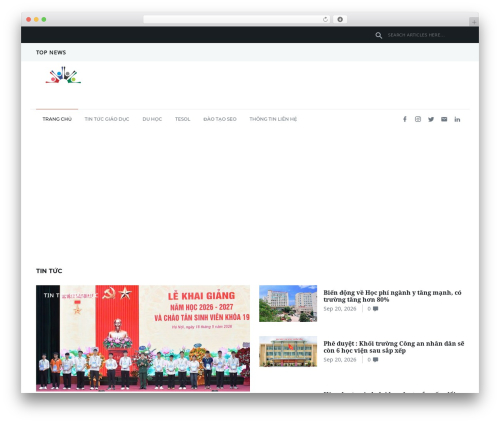Open Tin Tức Giáo Dục menu

(x=107, y=119)
